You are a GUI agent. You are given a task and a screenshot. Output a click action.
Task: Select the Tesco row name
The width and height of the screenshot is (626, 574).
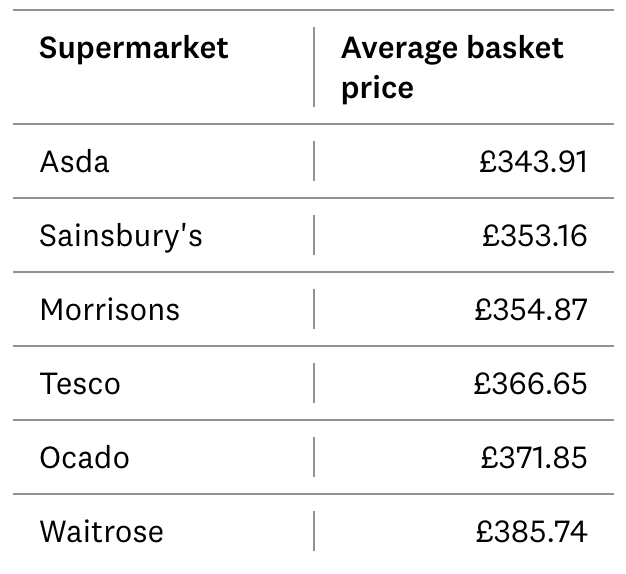point(80,384)
